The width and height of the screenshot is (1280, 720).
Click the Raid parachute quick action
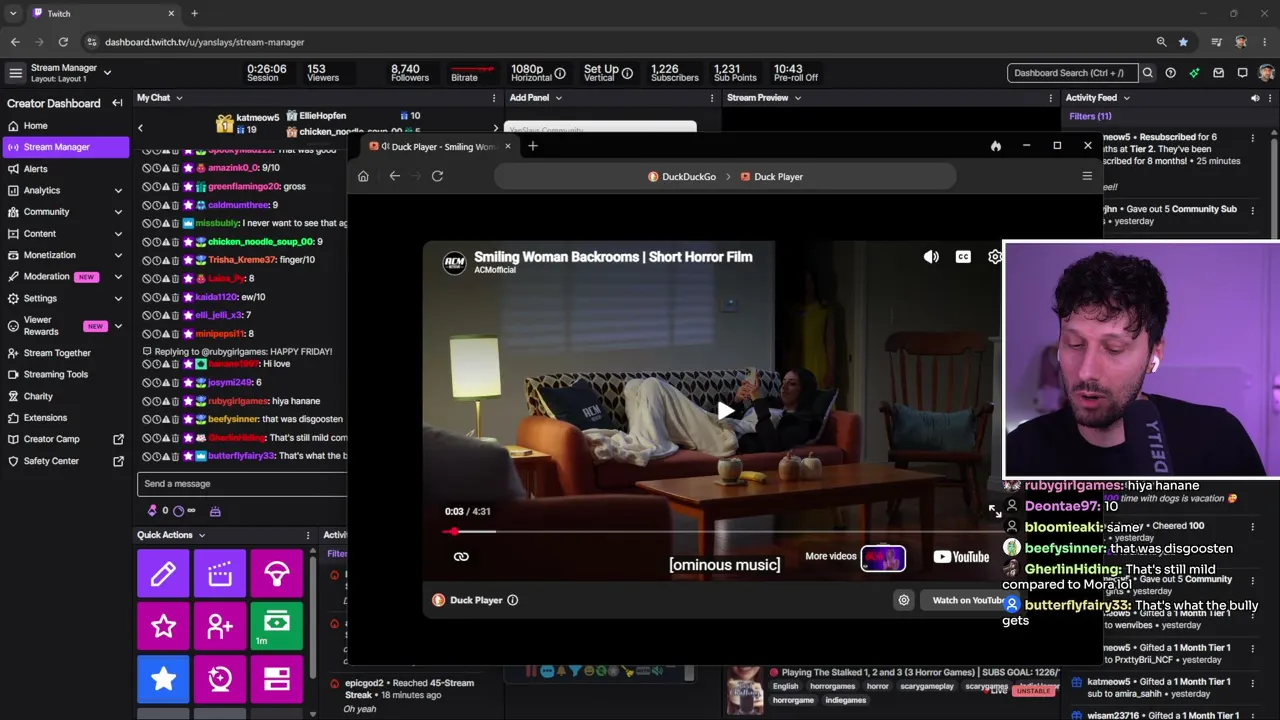277,574
